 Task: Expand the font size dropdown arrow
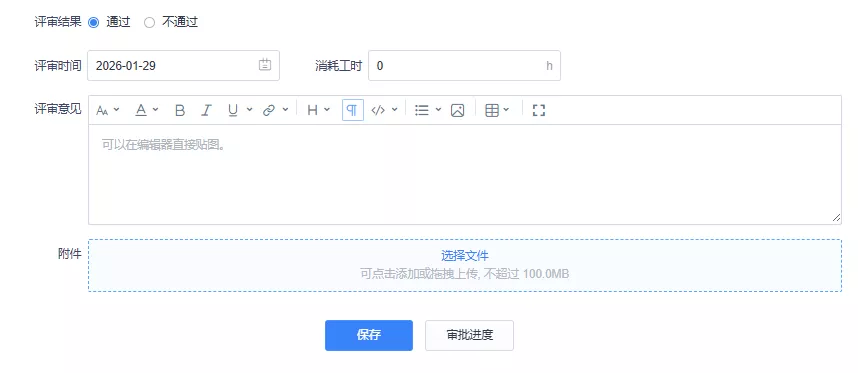(x=116, y=110)
